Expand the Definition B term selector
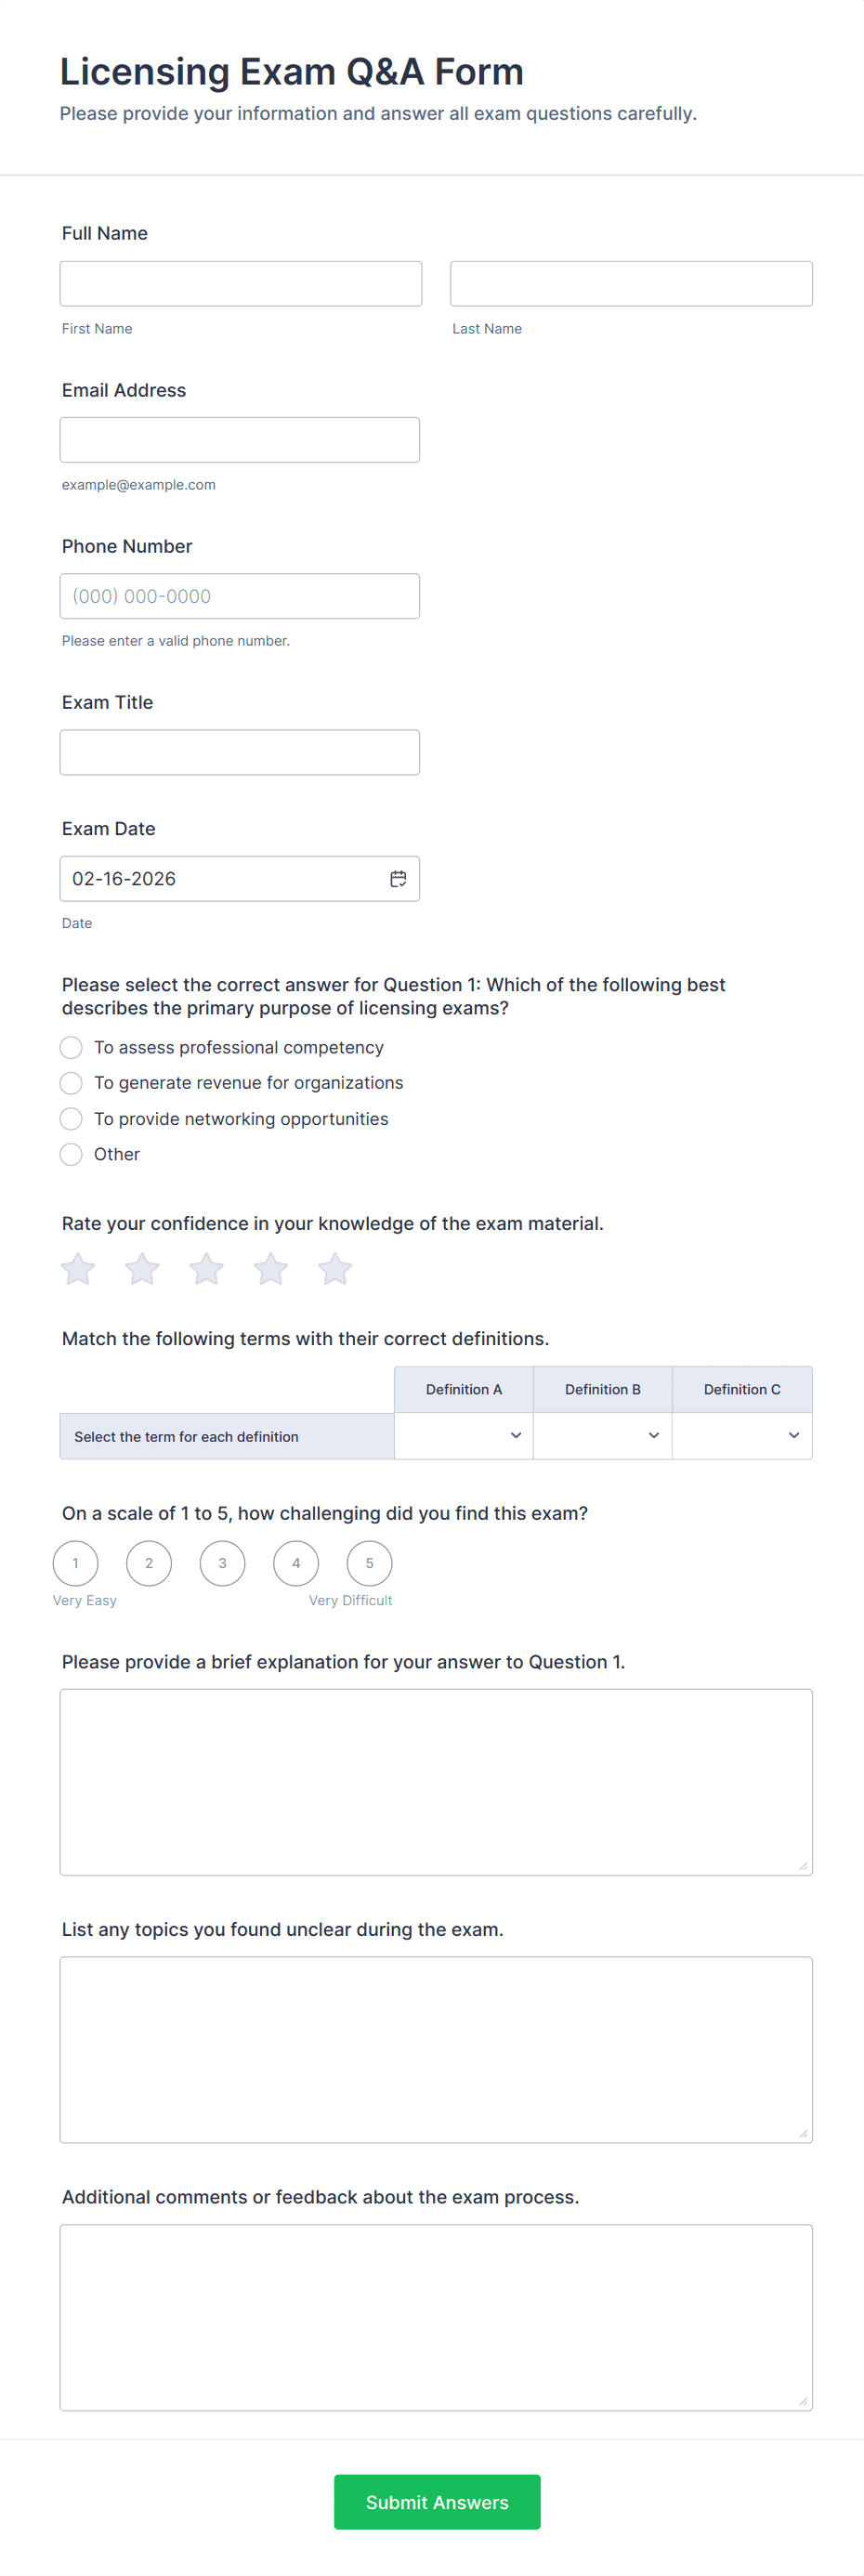864x2576 pixels. 603,1436
